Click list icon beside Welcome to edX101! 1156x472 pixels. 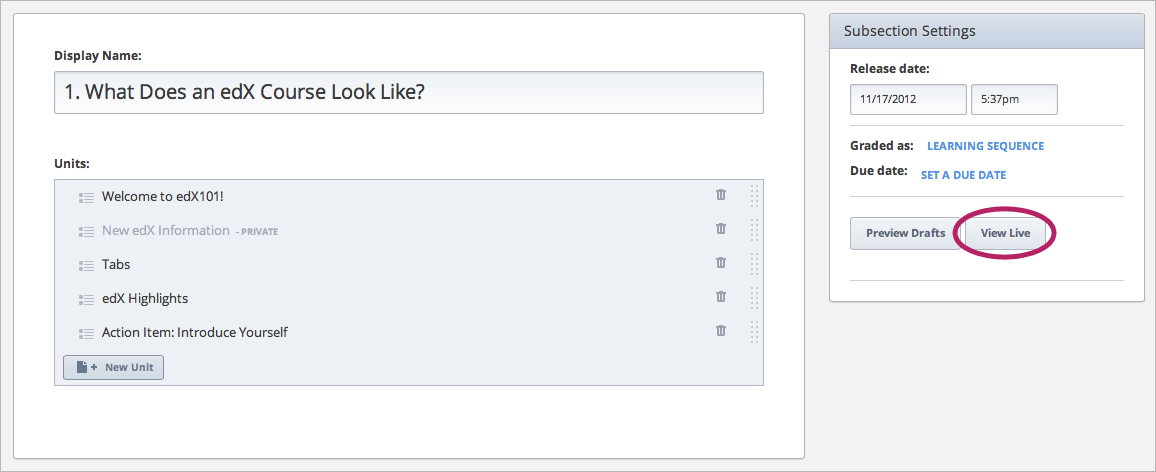coord(86,197)
